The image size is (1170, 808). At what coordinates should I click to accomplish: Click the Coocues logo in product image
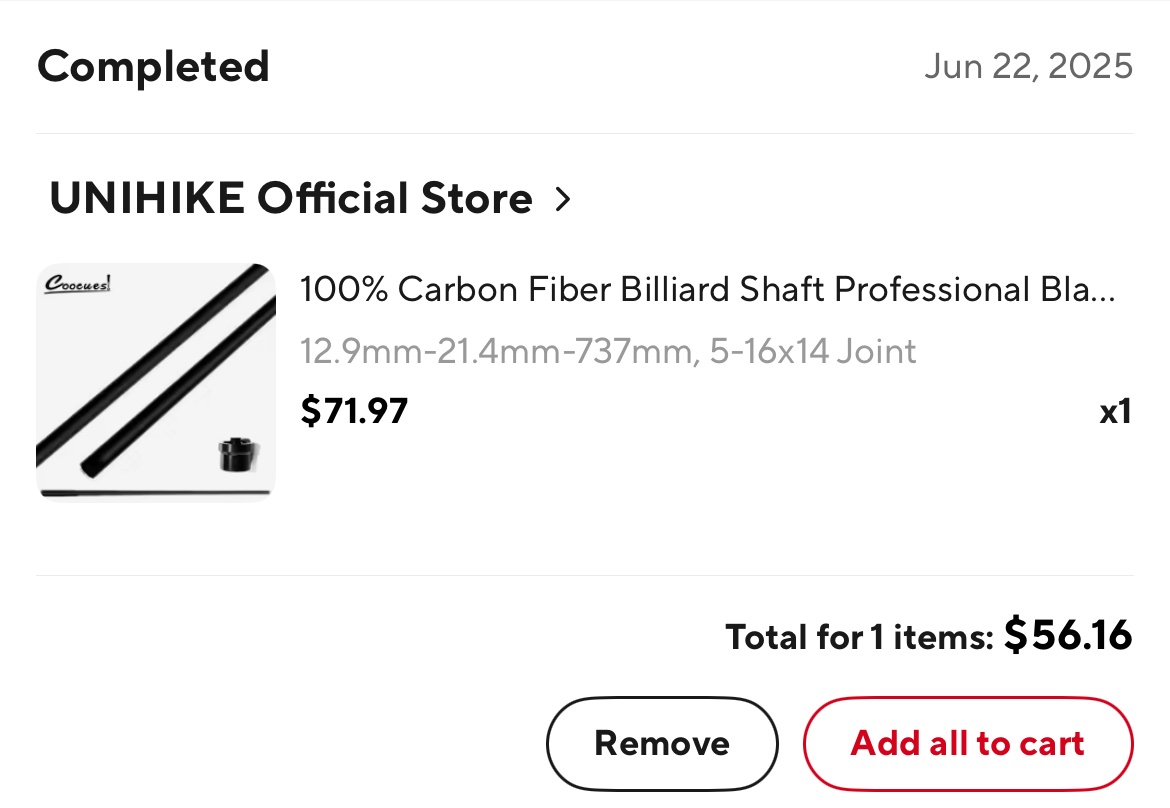pyautogui.click(x=78, y=284)
